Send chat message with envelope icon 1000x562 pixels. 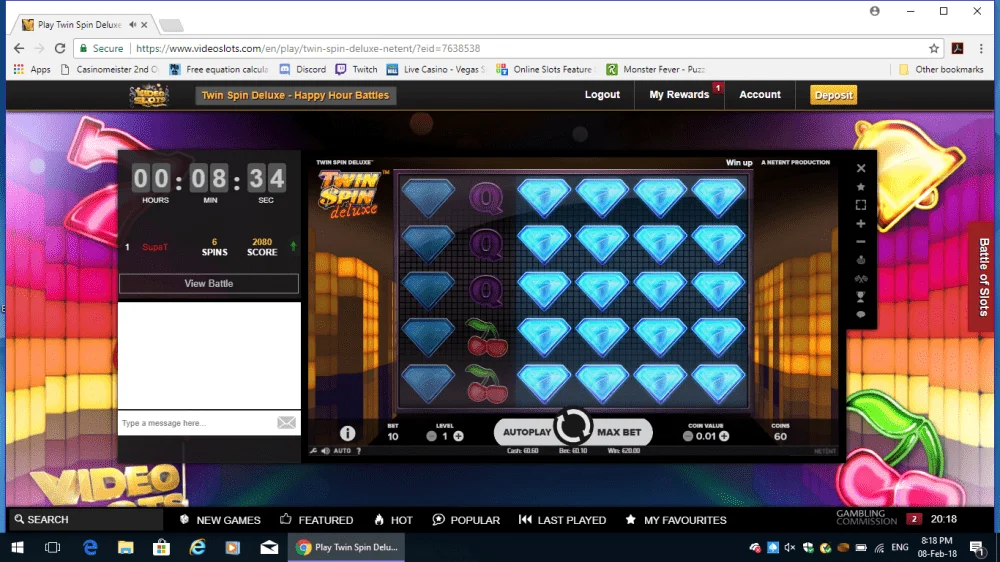[286, 422]
